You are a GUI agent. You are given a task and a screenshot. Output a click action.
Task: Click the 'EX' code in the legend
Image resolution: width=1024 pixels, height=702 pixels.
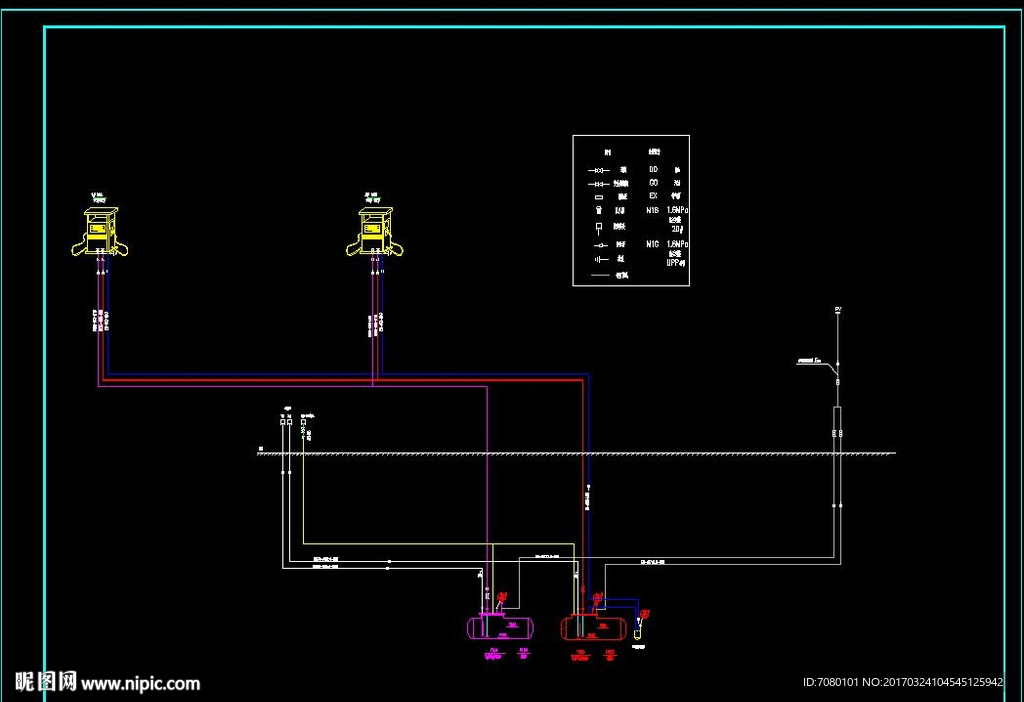click(653, 196)
